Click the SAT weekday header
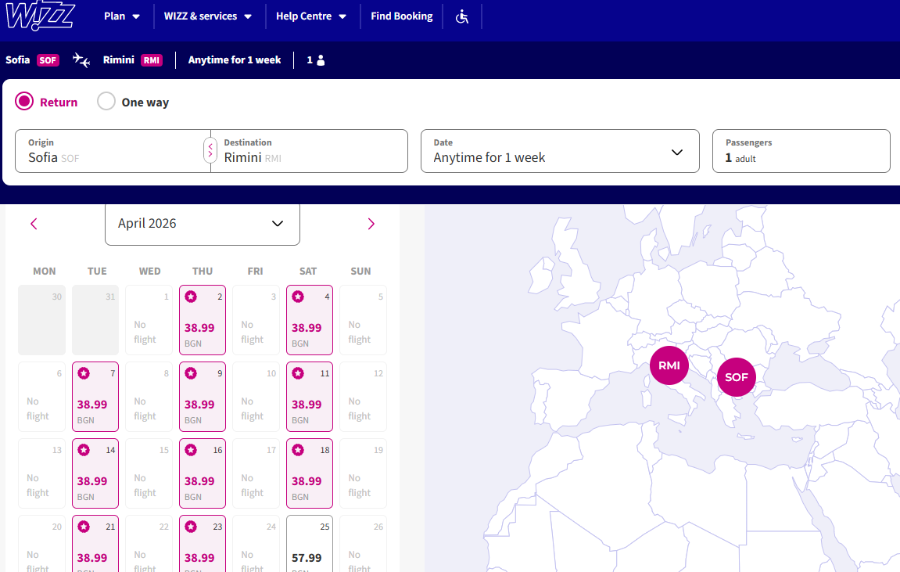This screenshot has height=572, width=900. [x=308, y=271]
